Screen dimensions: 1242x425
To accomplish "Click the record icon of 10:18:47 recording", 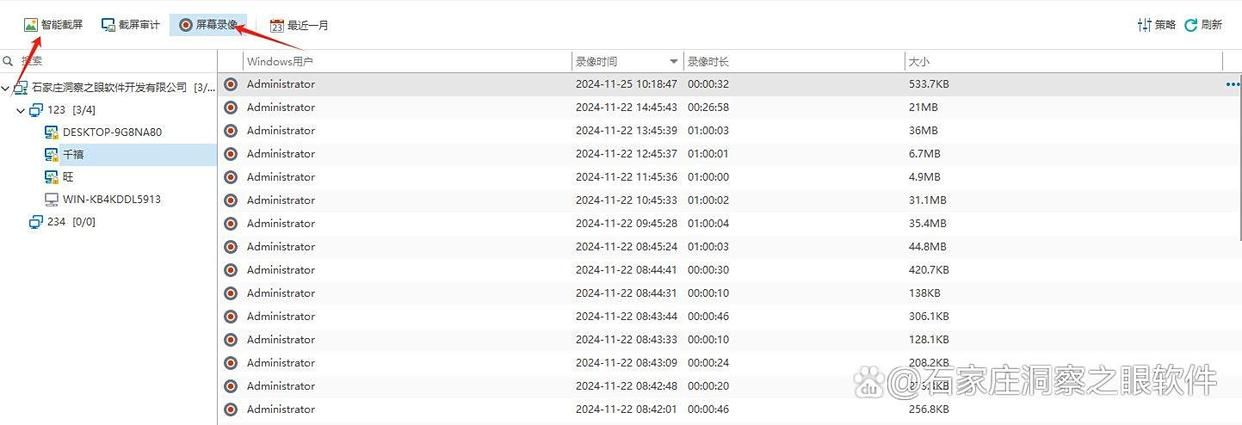I will pos(231,85).
